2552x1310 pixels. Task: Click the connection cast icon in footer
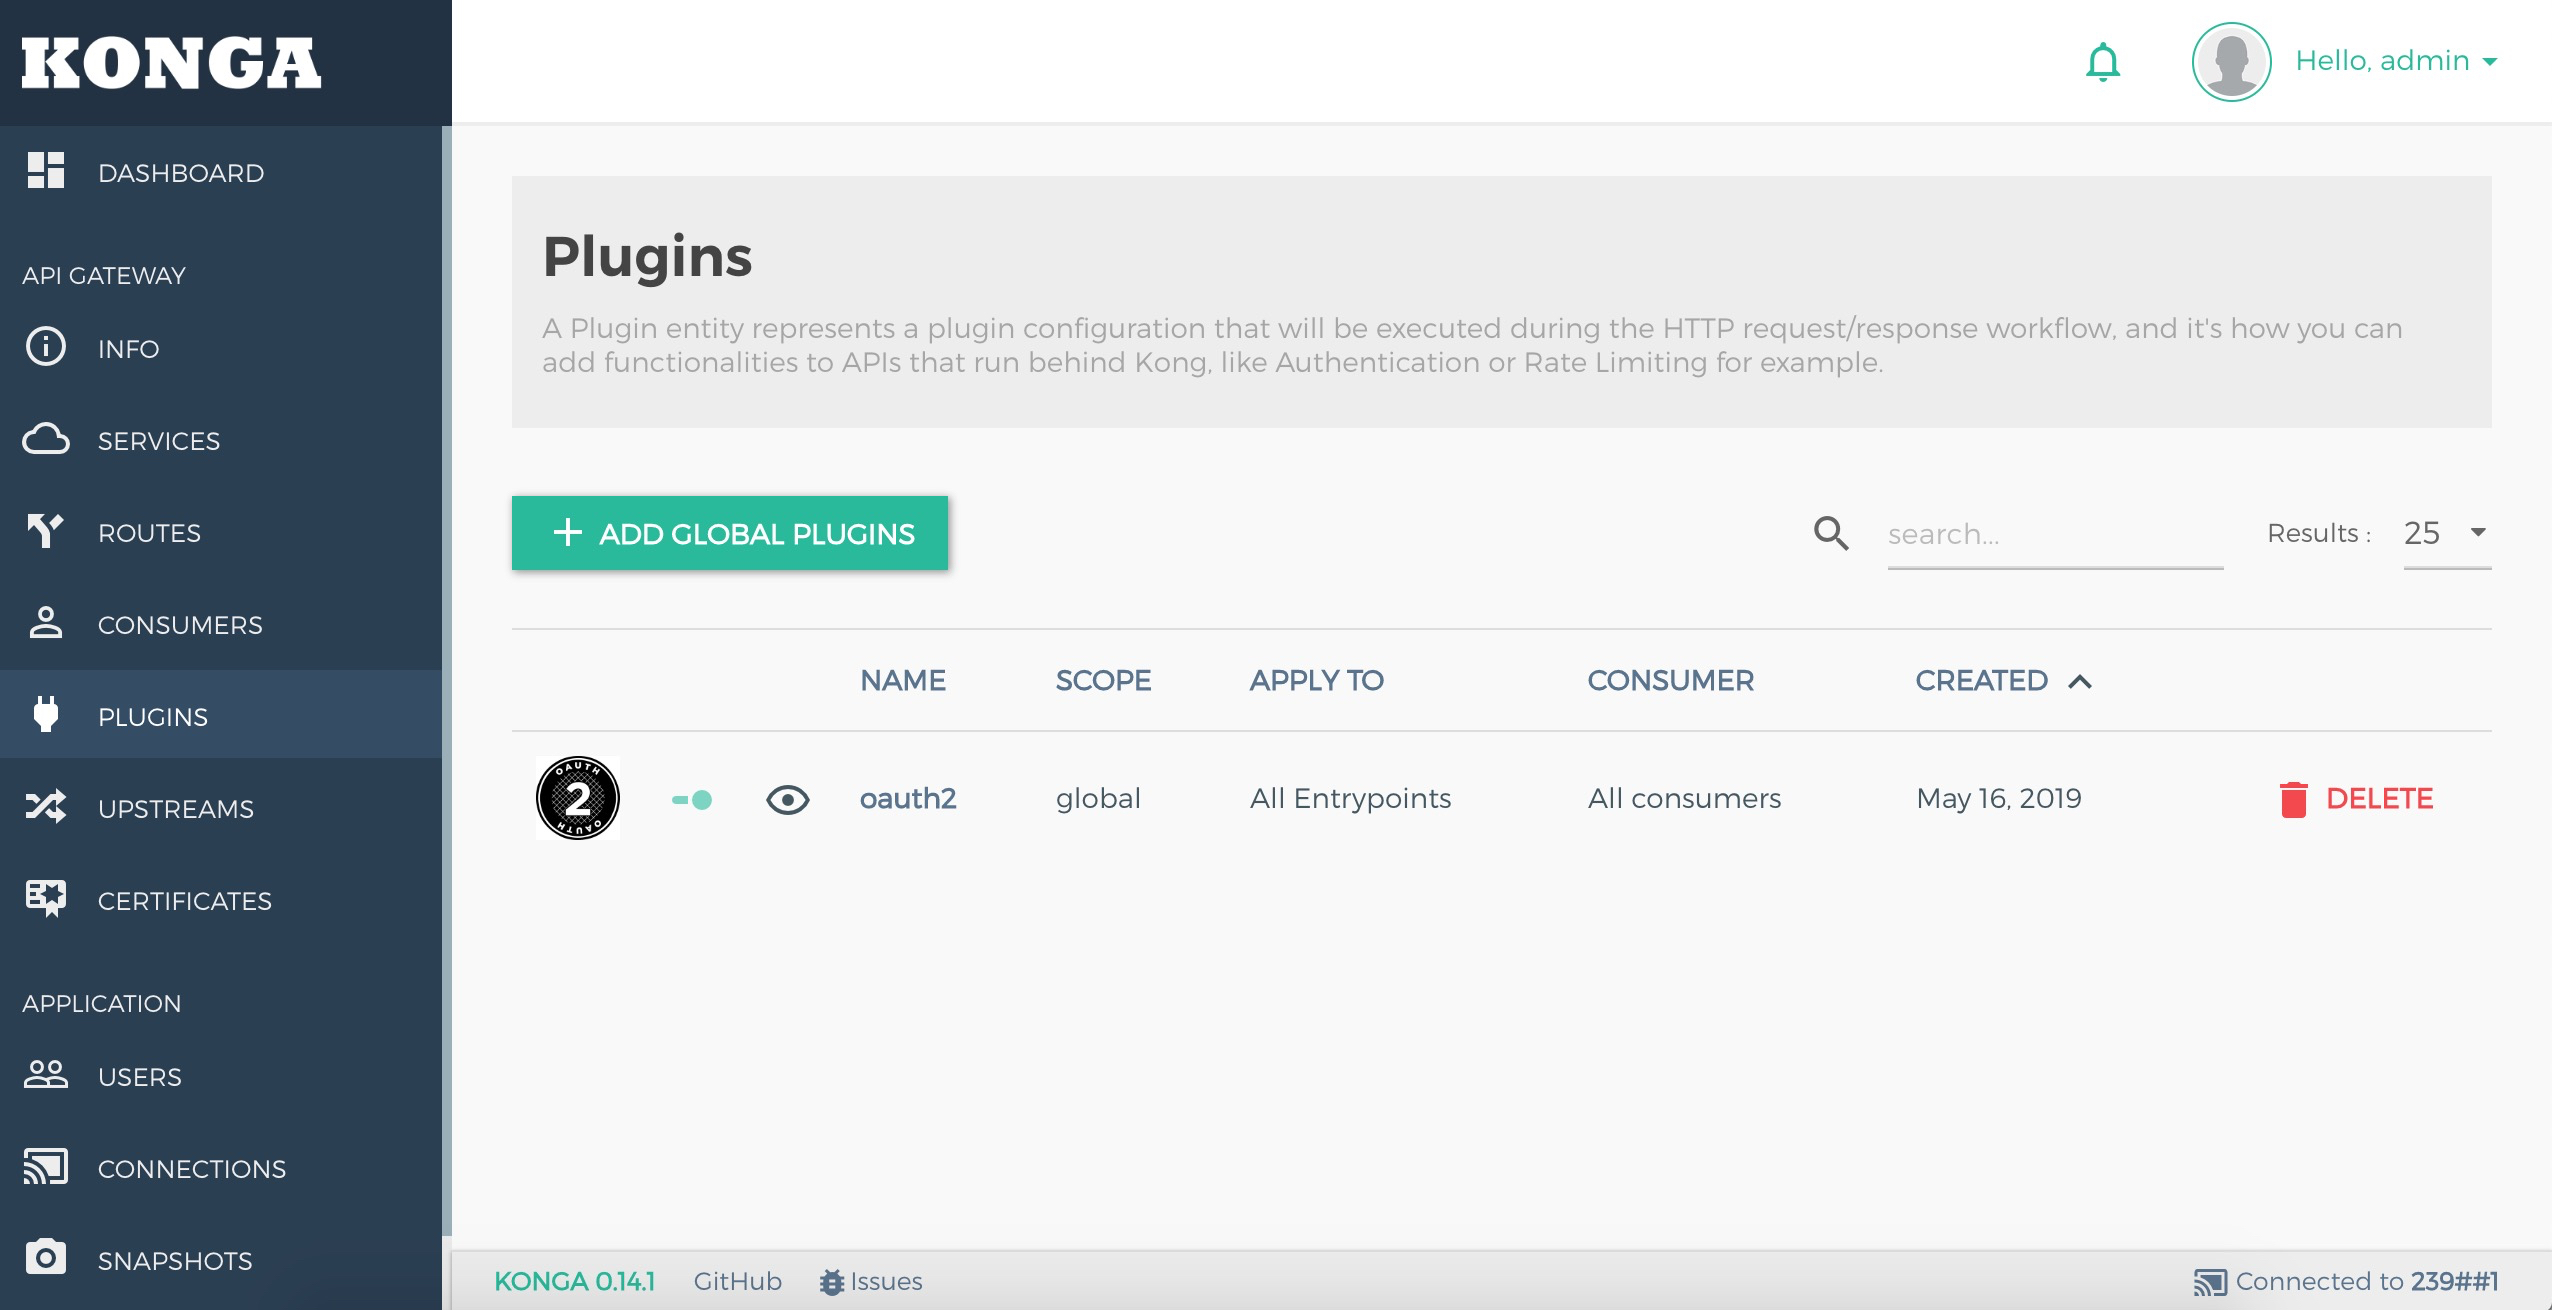click(2209, 1282)
